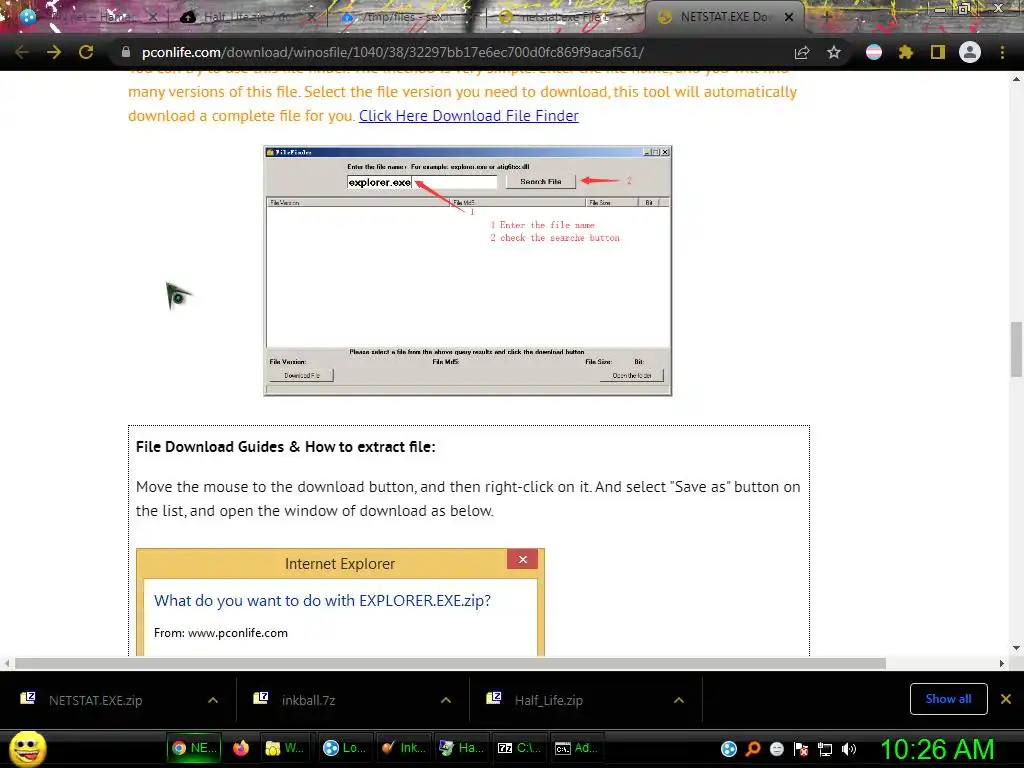Expand options for Half_Life.zip download

[679, 700]
